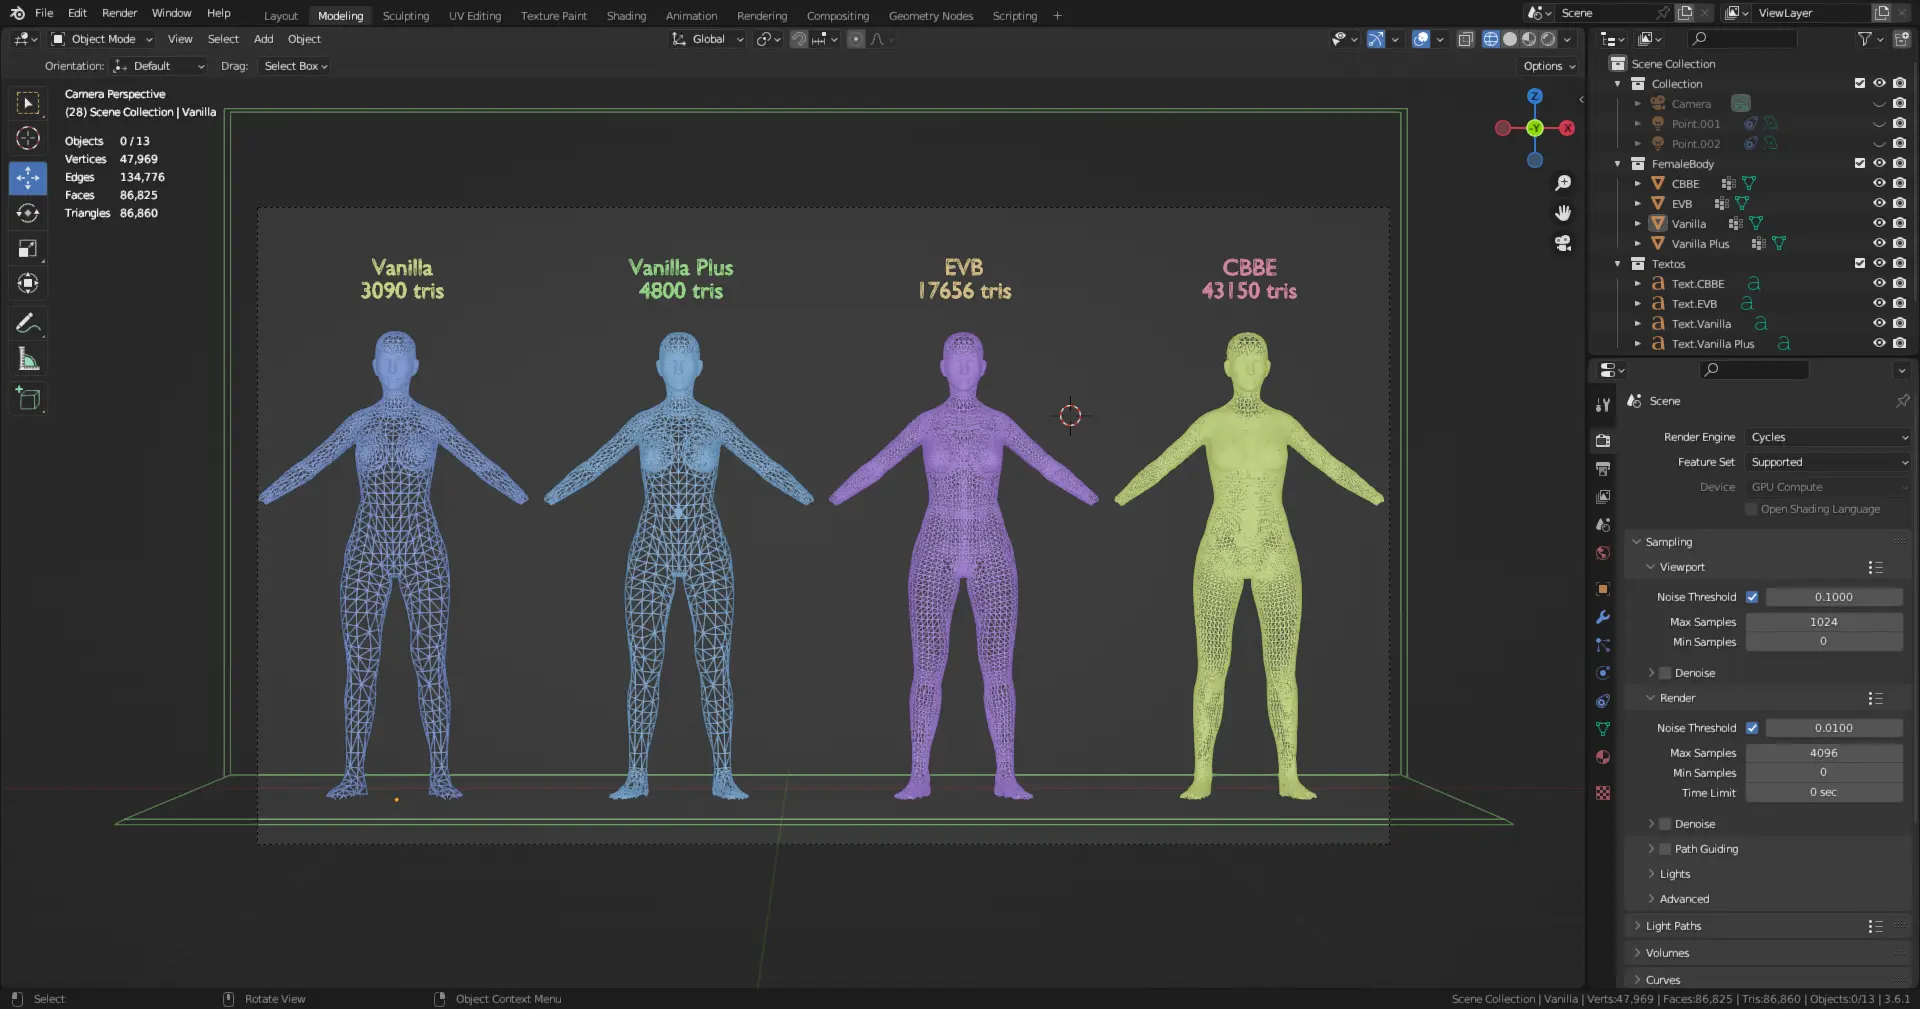Select the Measure tool
This screenshot has height=1009, width=1920.
[28, 359]
